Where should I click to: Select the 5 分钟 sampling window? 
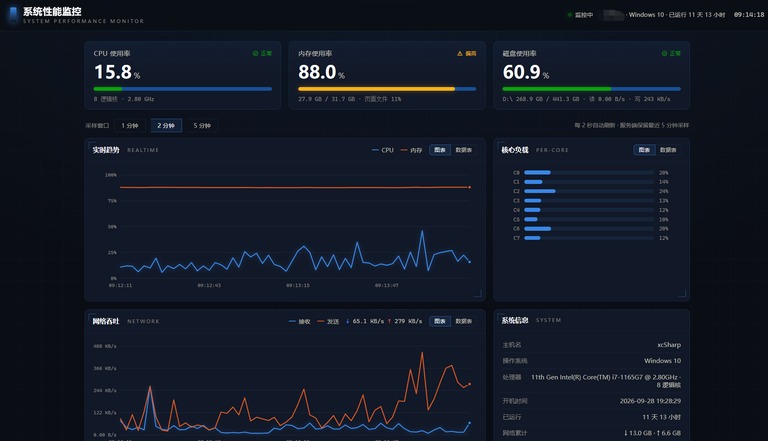tap(202, 125)
